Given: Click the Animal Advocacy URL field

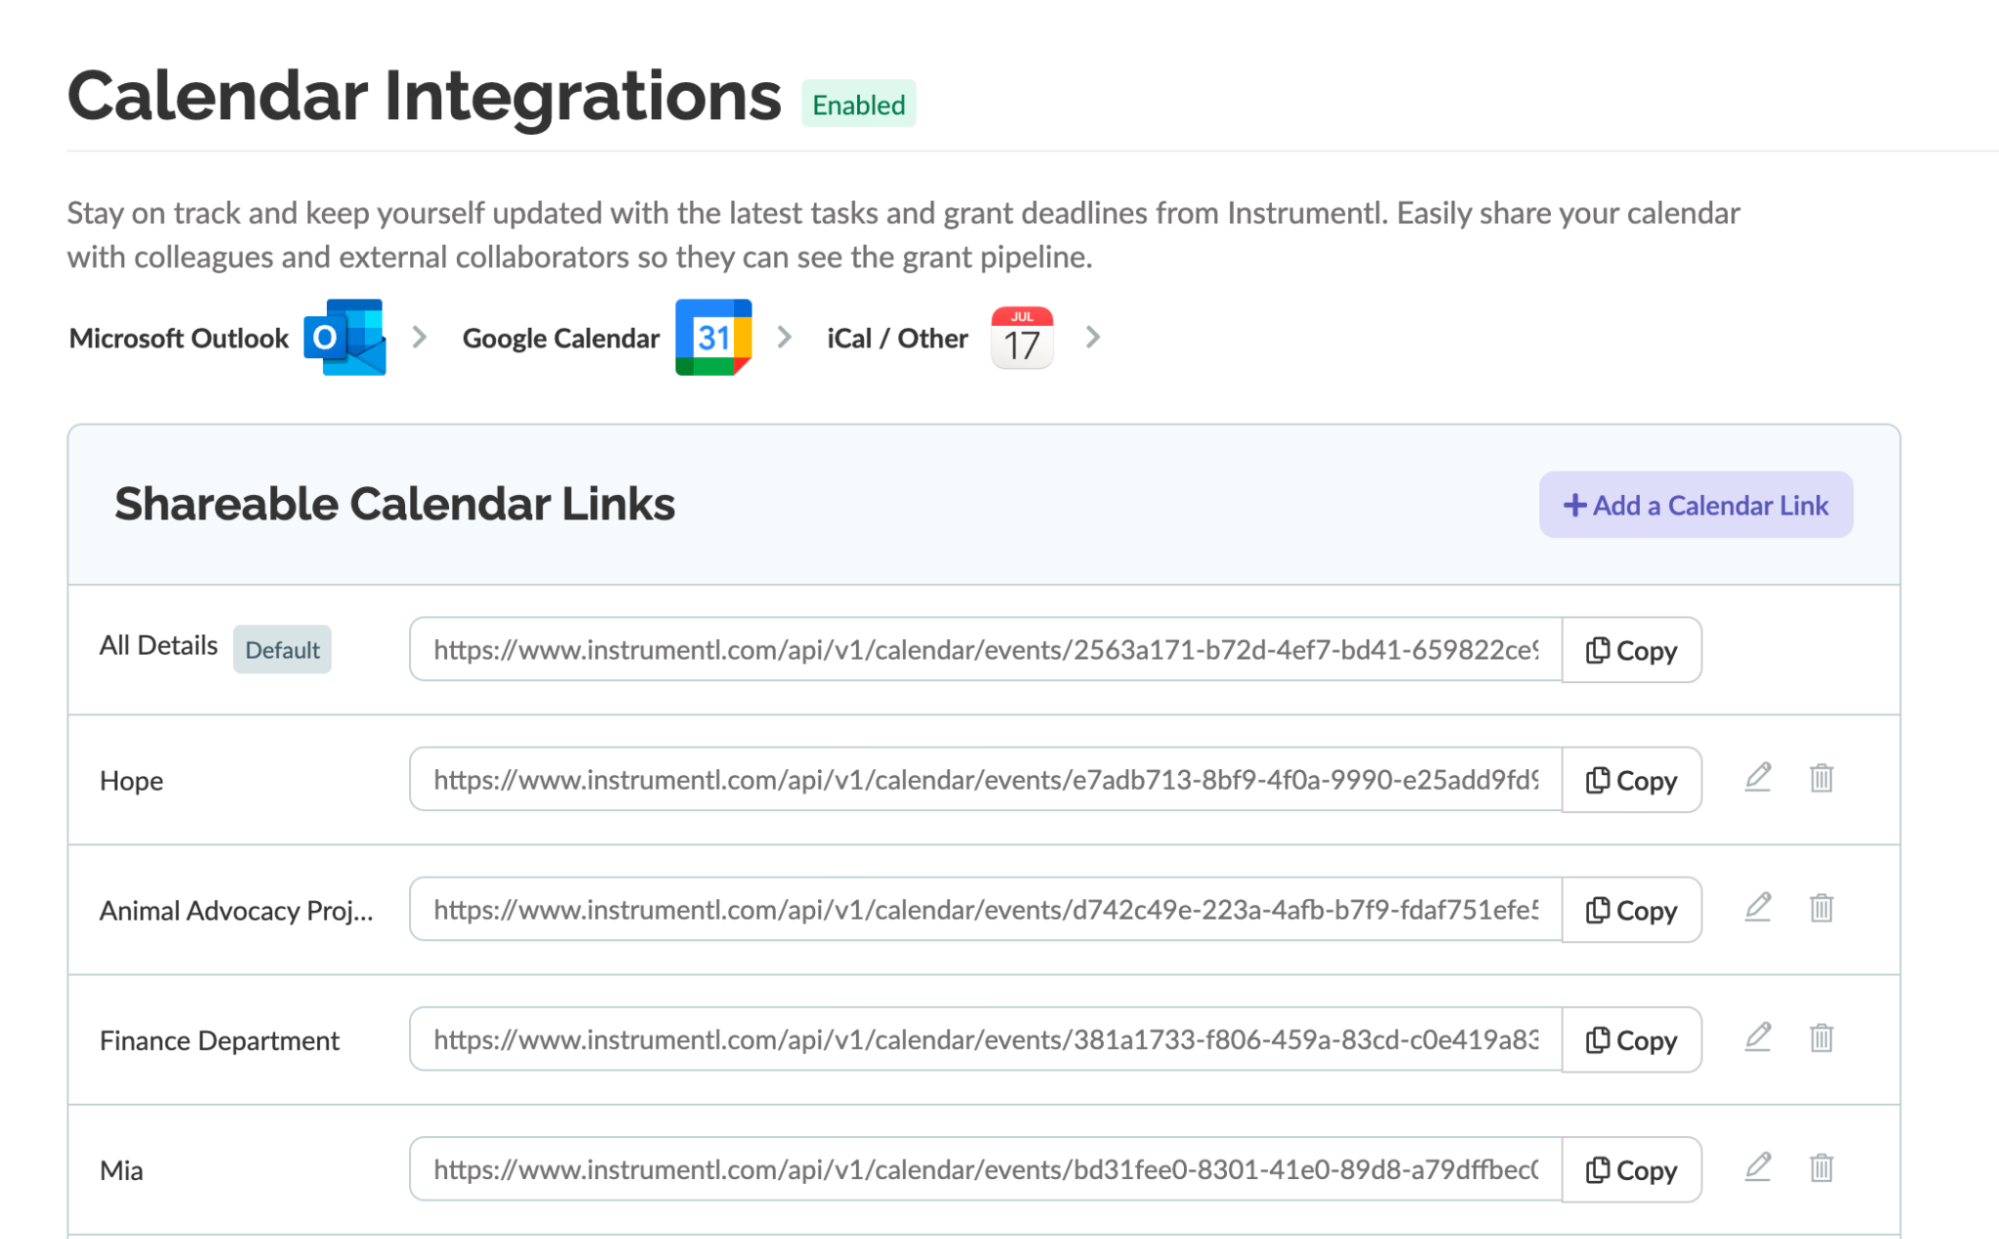Looking at the screenshot, I should tap(985, 910).
